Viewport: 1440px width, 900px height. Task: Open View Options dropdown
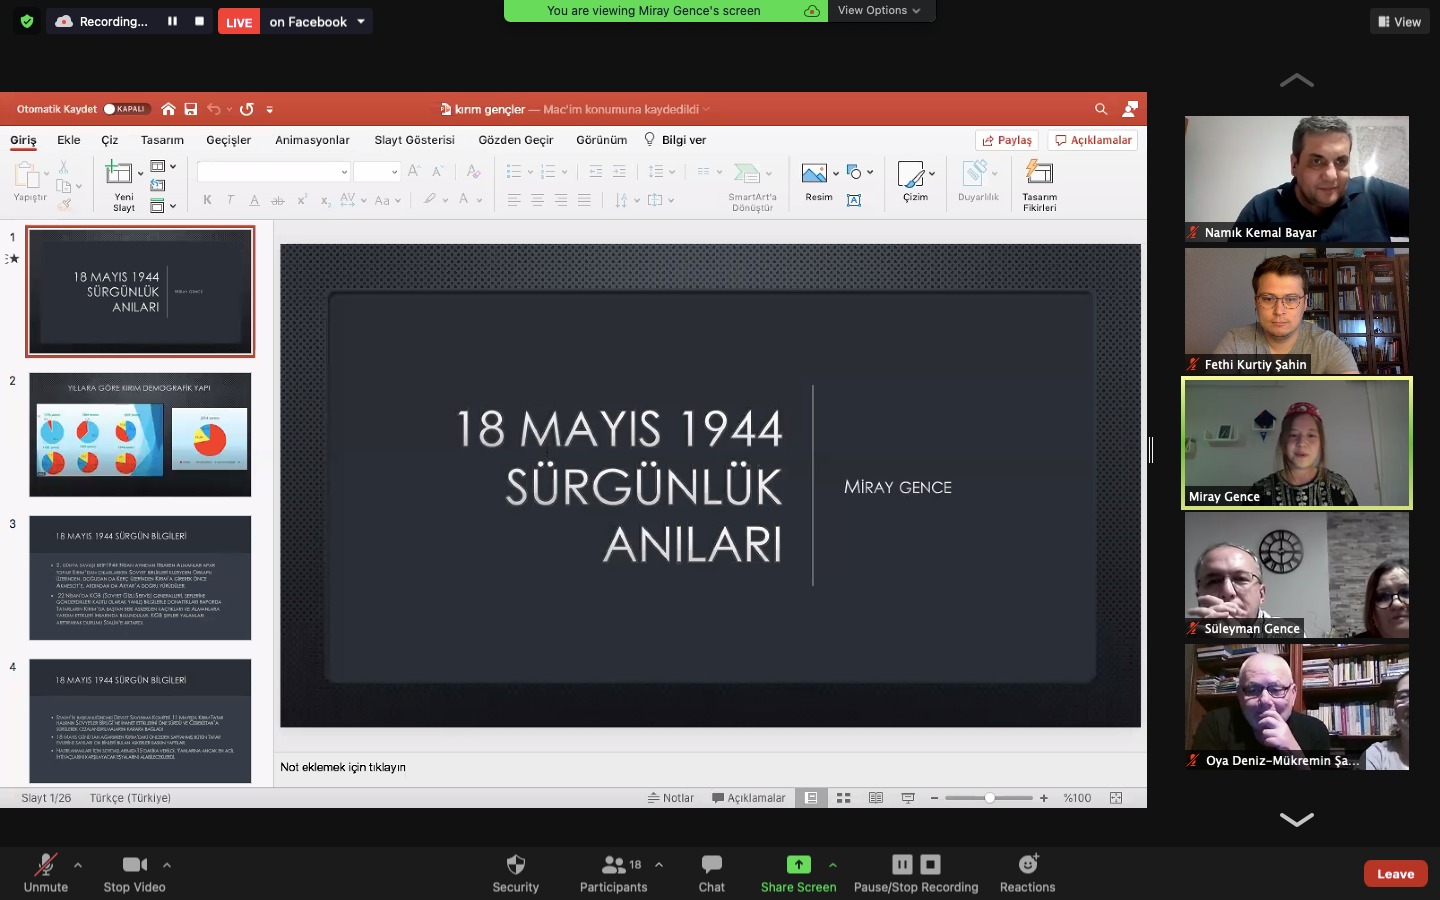[880, 11]
